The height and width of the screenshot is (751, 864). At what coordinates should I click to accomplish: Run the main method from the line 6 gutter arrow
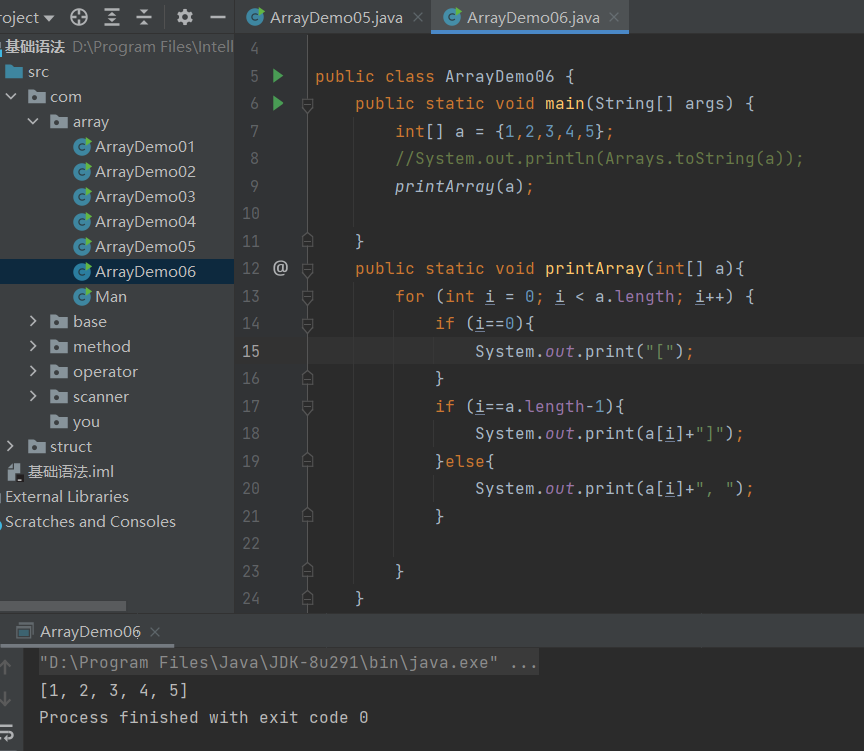point(279,103)
